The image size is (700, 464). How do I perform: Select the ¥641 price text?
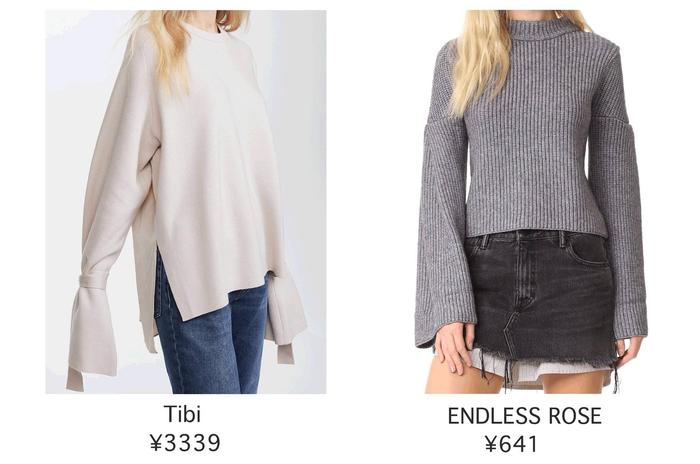click(x=511, y=444)
